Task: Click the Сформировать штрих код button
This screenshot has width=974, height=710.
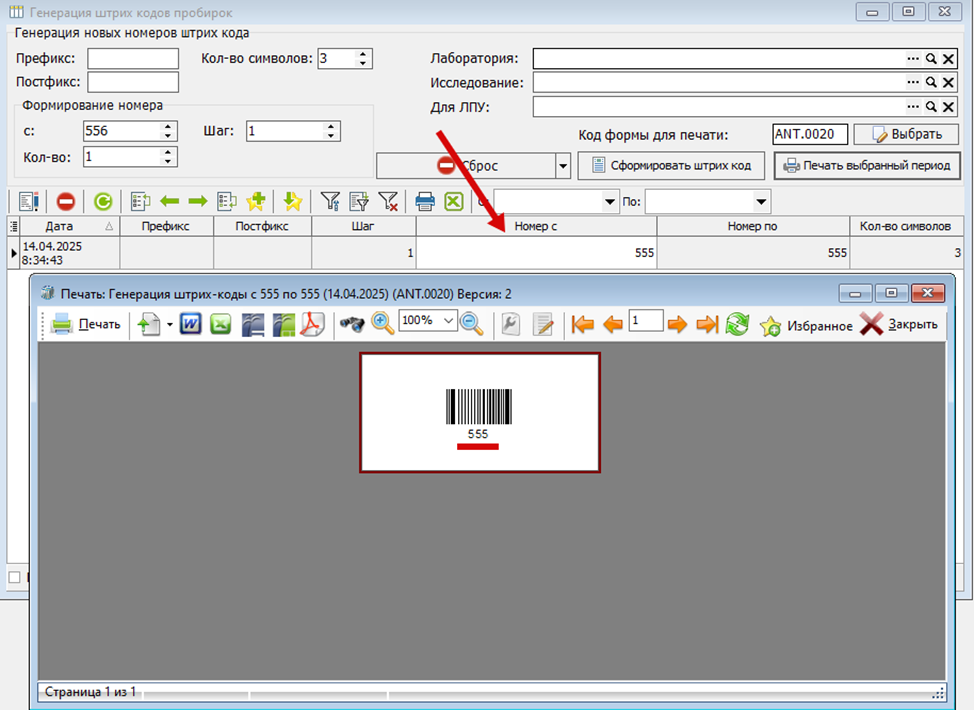Action: click(671, 166)
